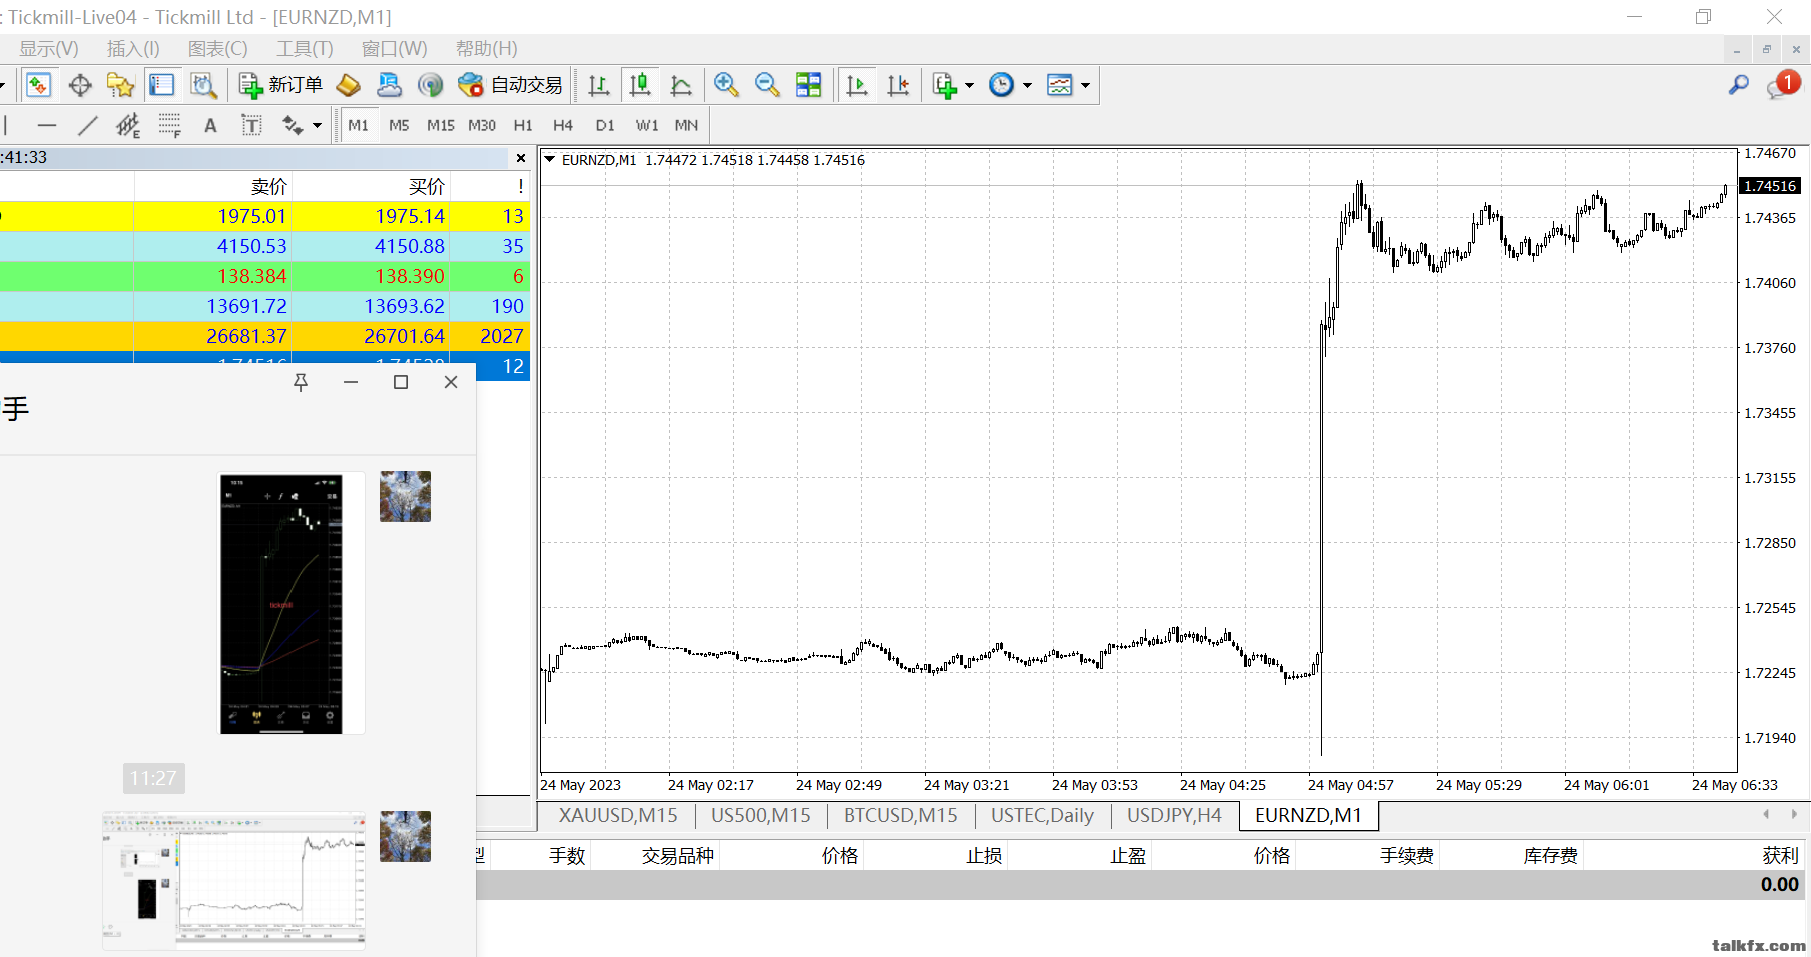Switch chart to bar chart mode

click(x=599, y=85)
